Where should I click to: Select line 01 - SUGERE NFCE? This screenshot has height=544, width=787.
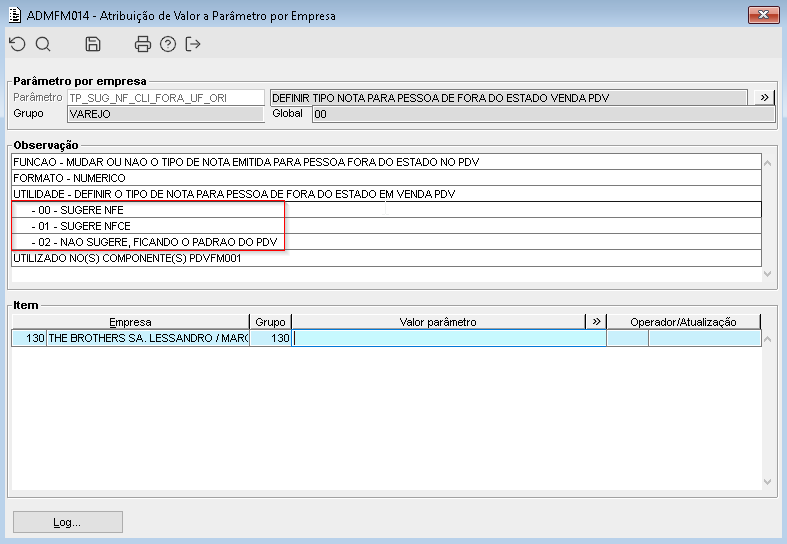click(x=386, y=226)
